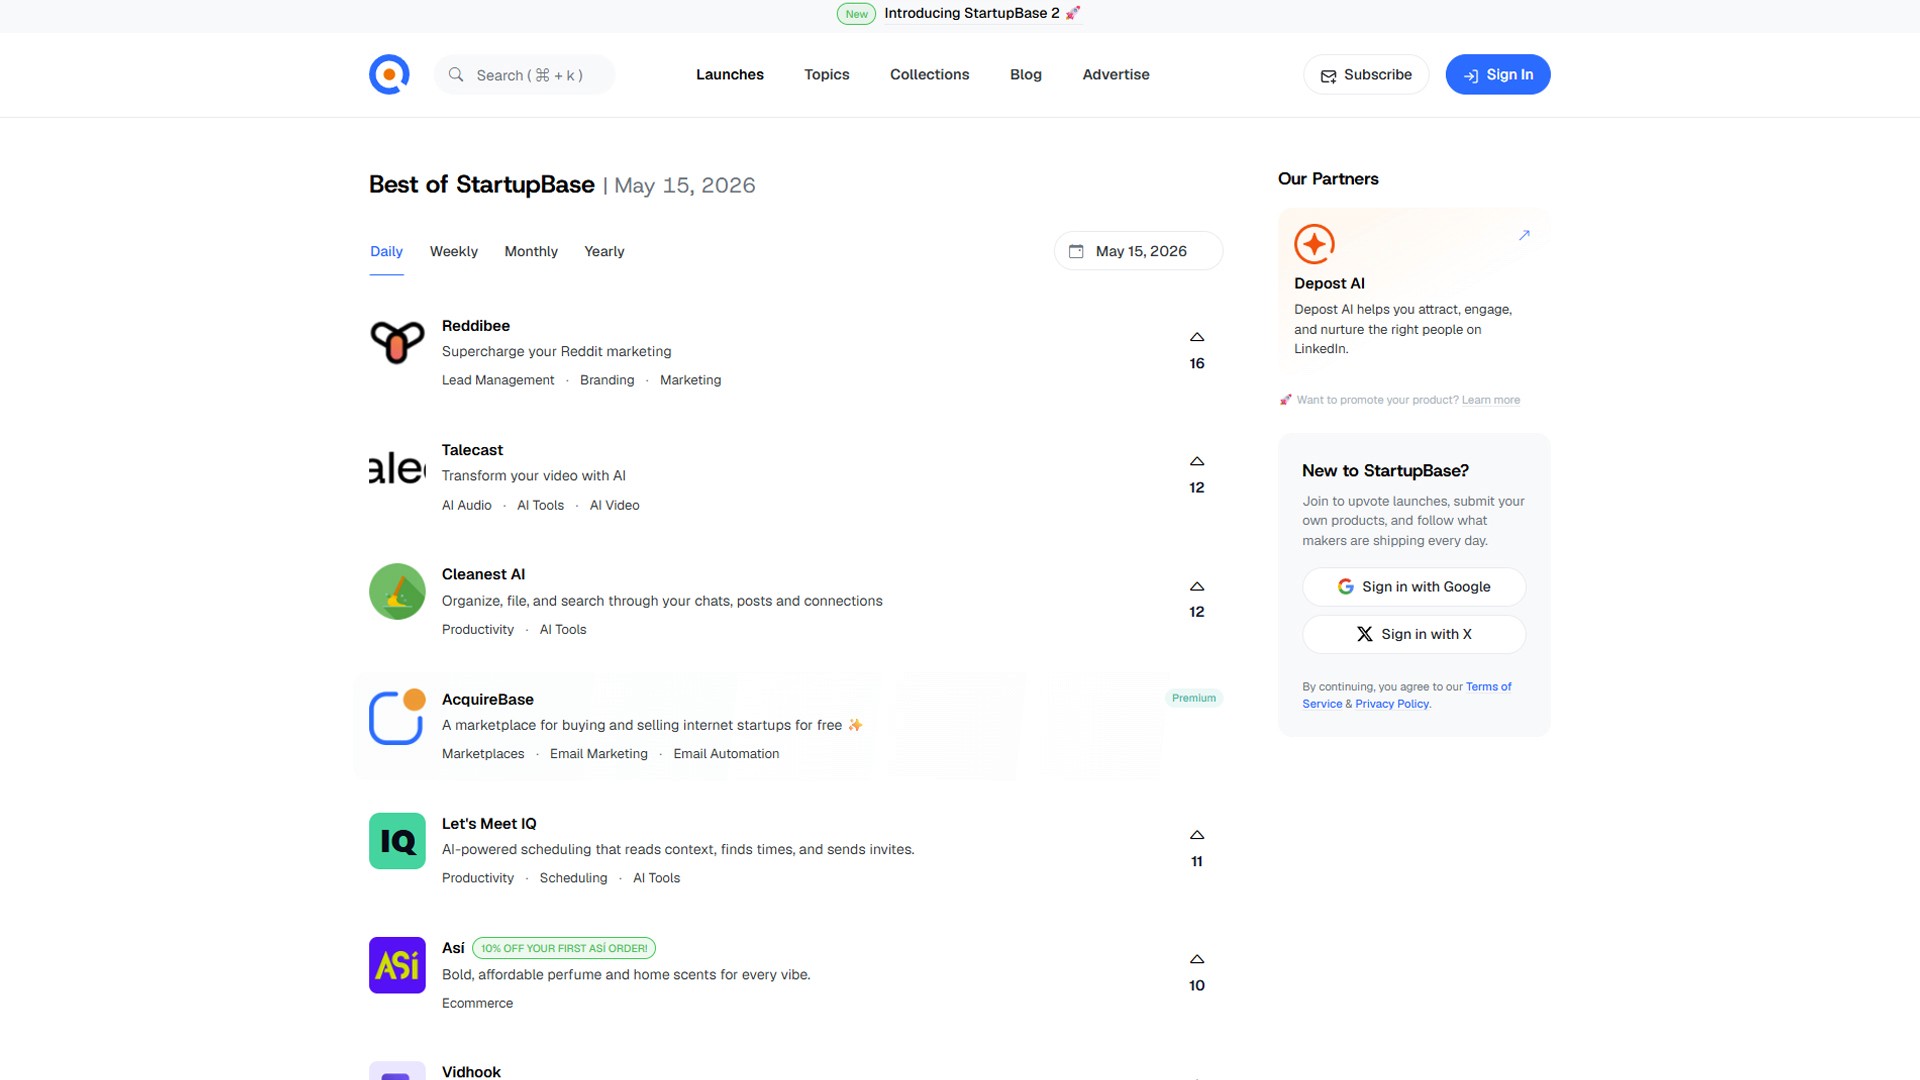1920x1080 pixels.
Task: Click the StartupBase logo icon
Action: point(389,74)
